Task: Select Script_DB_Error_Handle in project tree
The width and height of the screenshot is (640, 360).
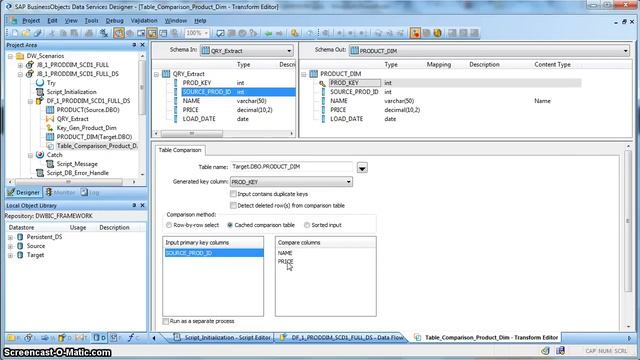Action: (x=78, y=173)
